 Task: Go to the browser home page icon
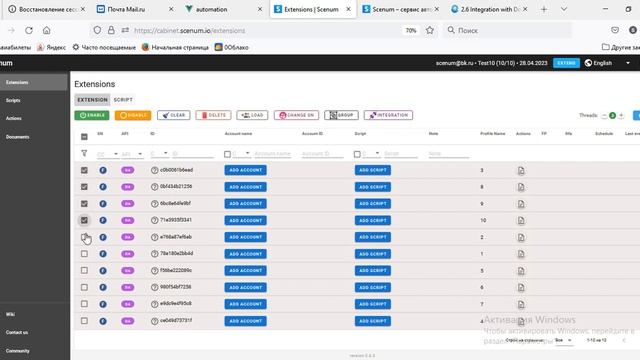(x=47, y=30)
